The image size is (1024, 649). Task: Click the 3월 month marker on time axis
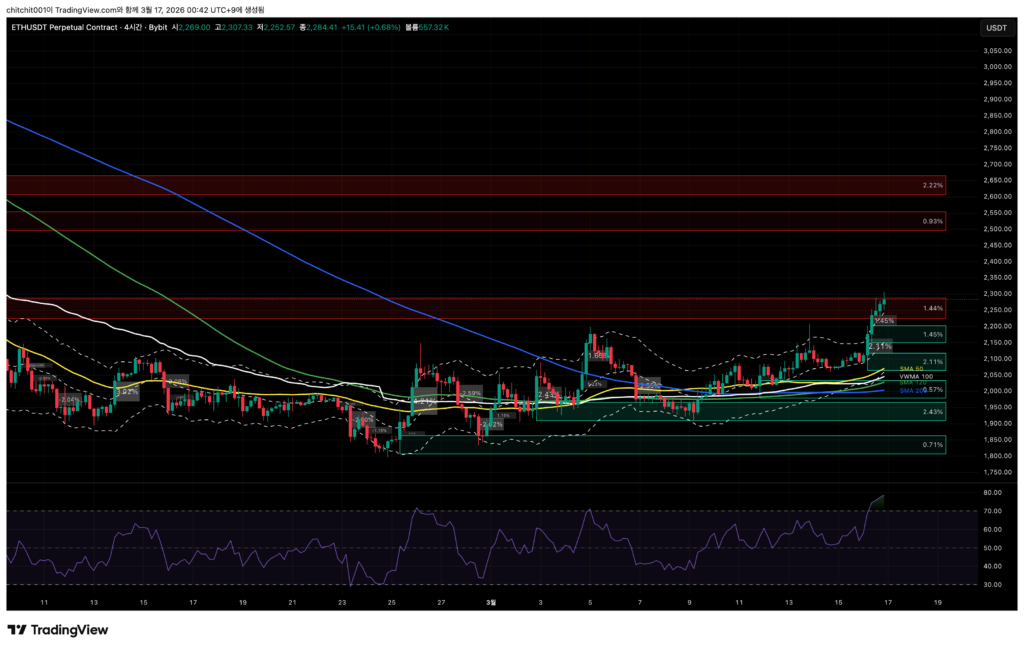490,603
